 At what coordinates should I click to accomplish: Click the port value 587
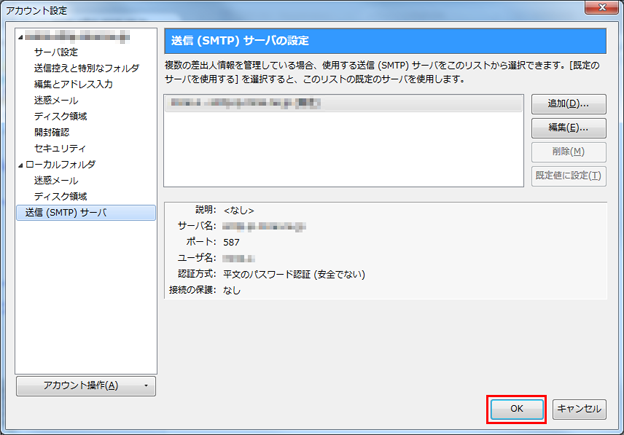click(x=231, y=242)
